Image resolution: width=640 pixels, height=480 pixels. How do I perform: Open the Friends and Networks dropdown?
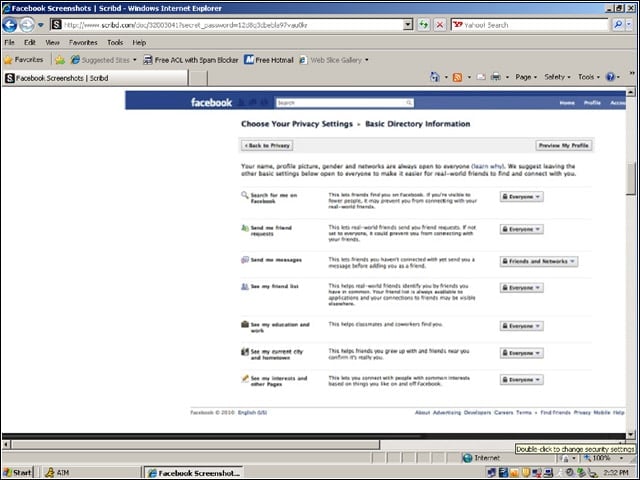coord(538,261)
